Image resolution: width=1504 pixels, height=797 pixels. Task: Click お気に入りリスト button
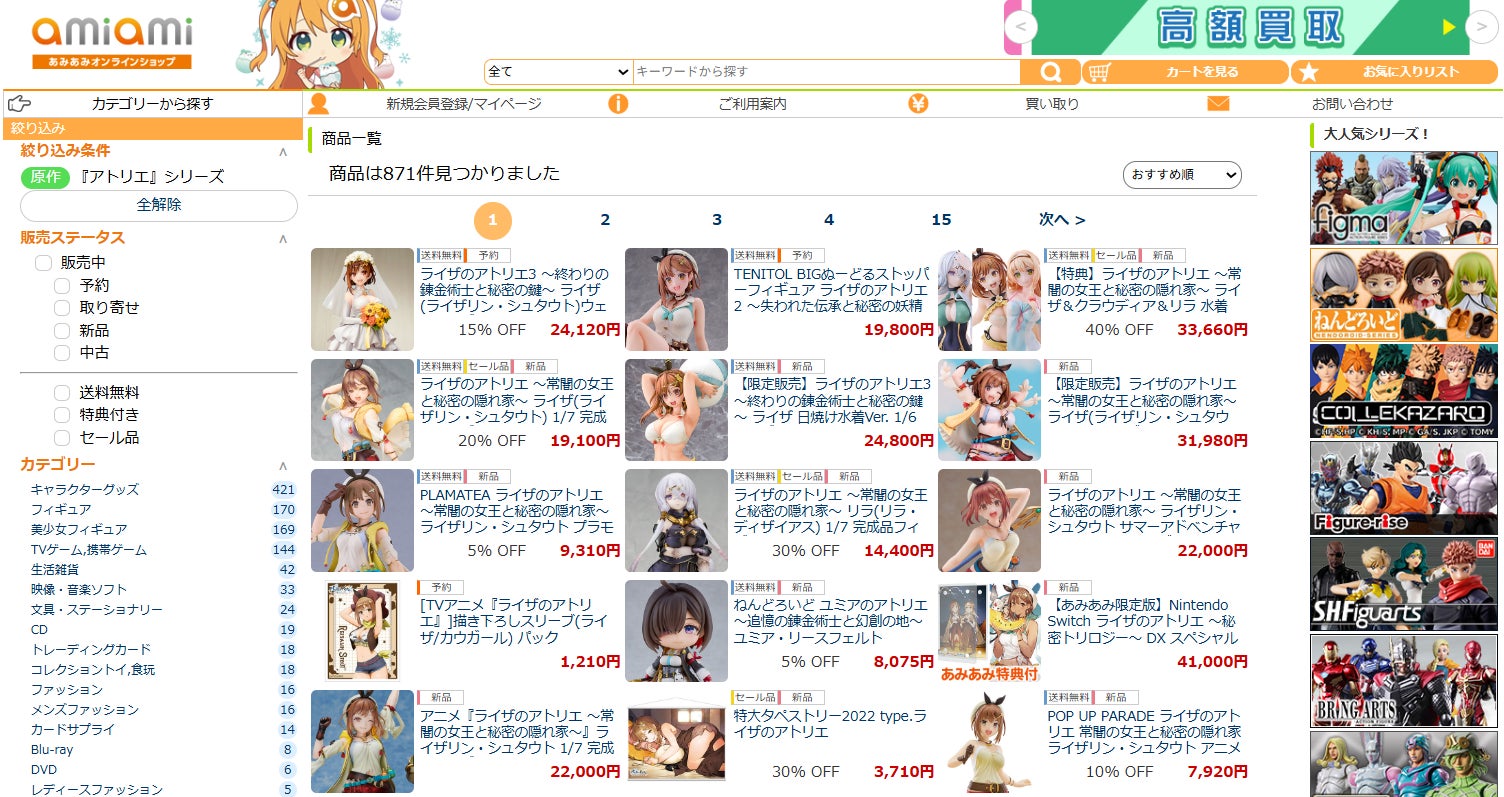pyautogui.click(x=1393, y=72)
